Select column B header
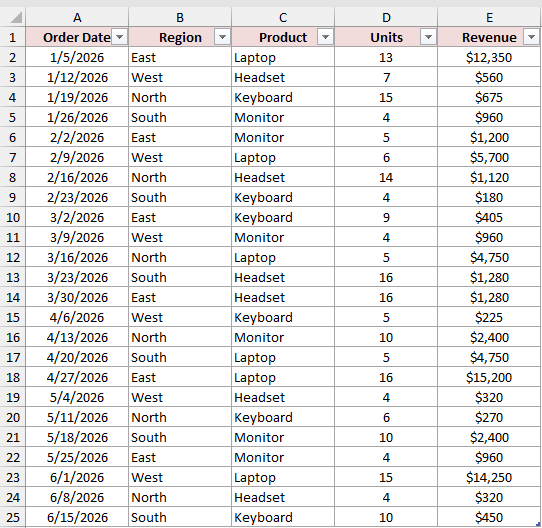542x528 pixels. pos(180,17)
